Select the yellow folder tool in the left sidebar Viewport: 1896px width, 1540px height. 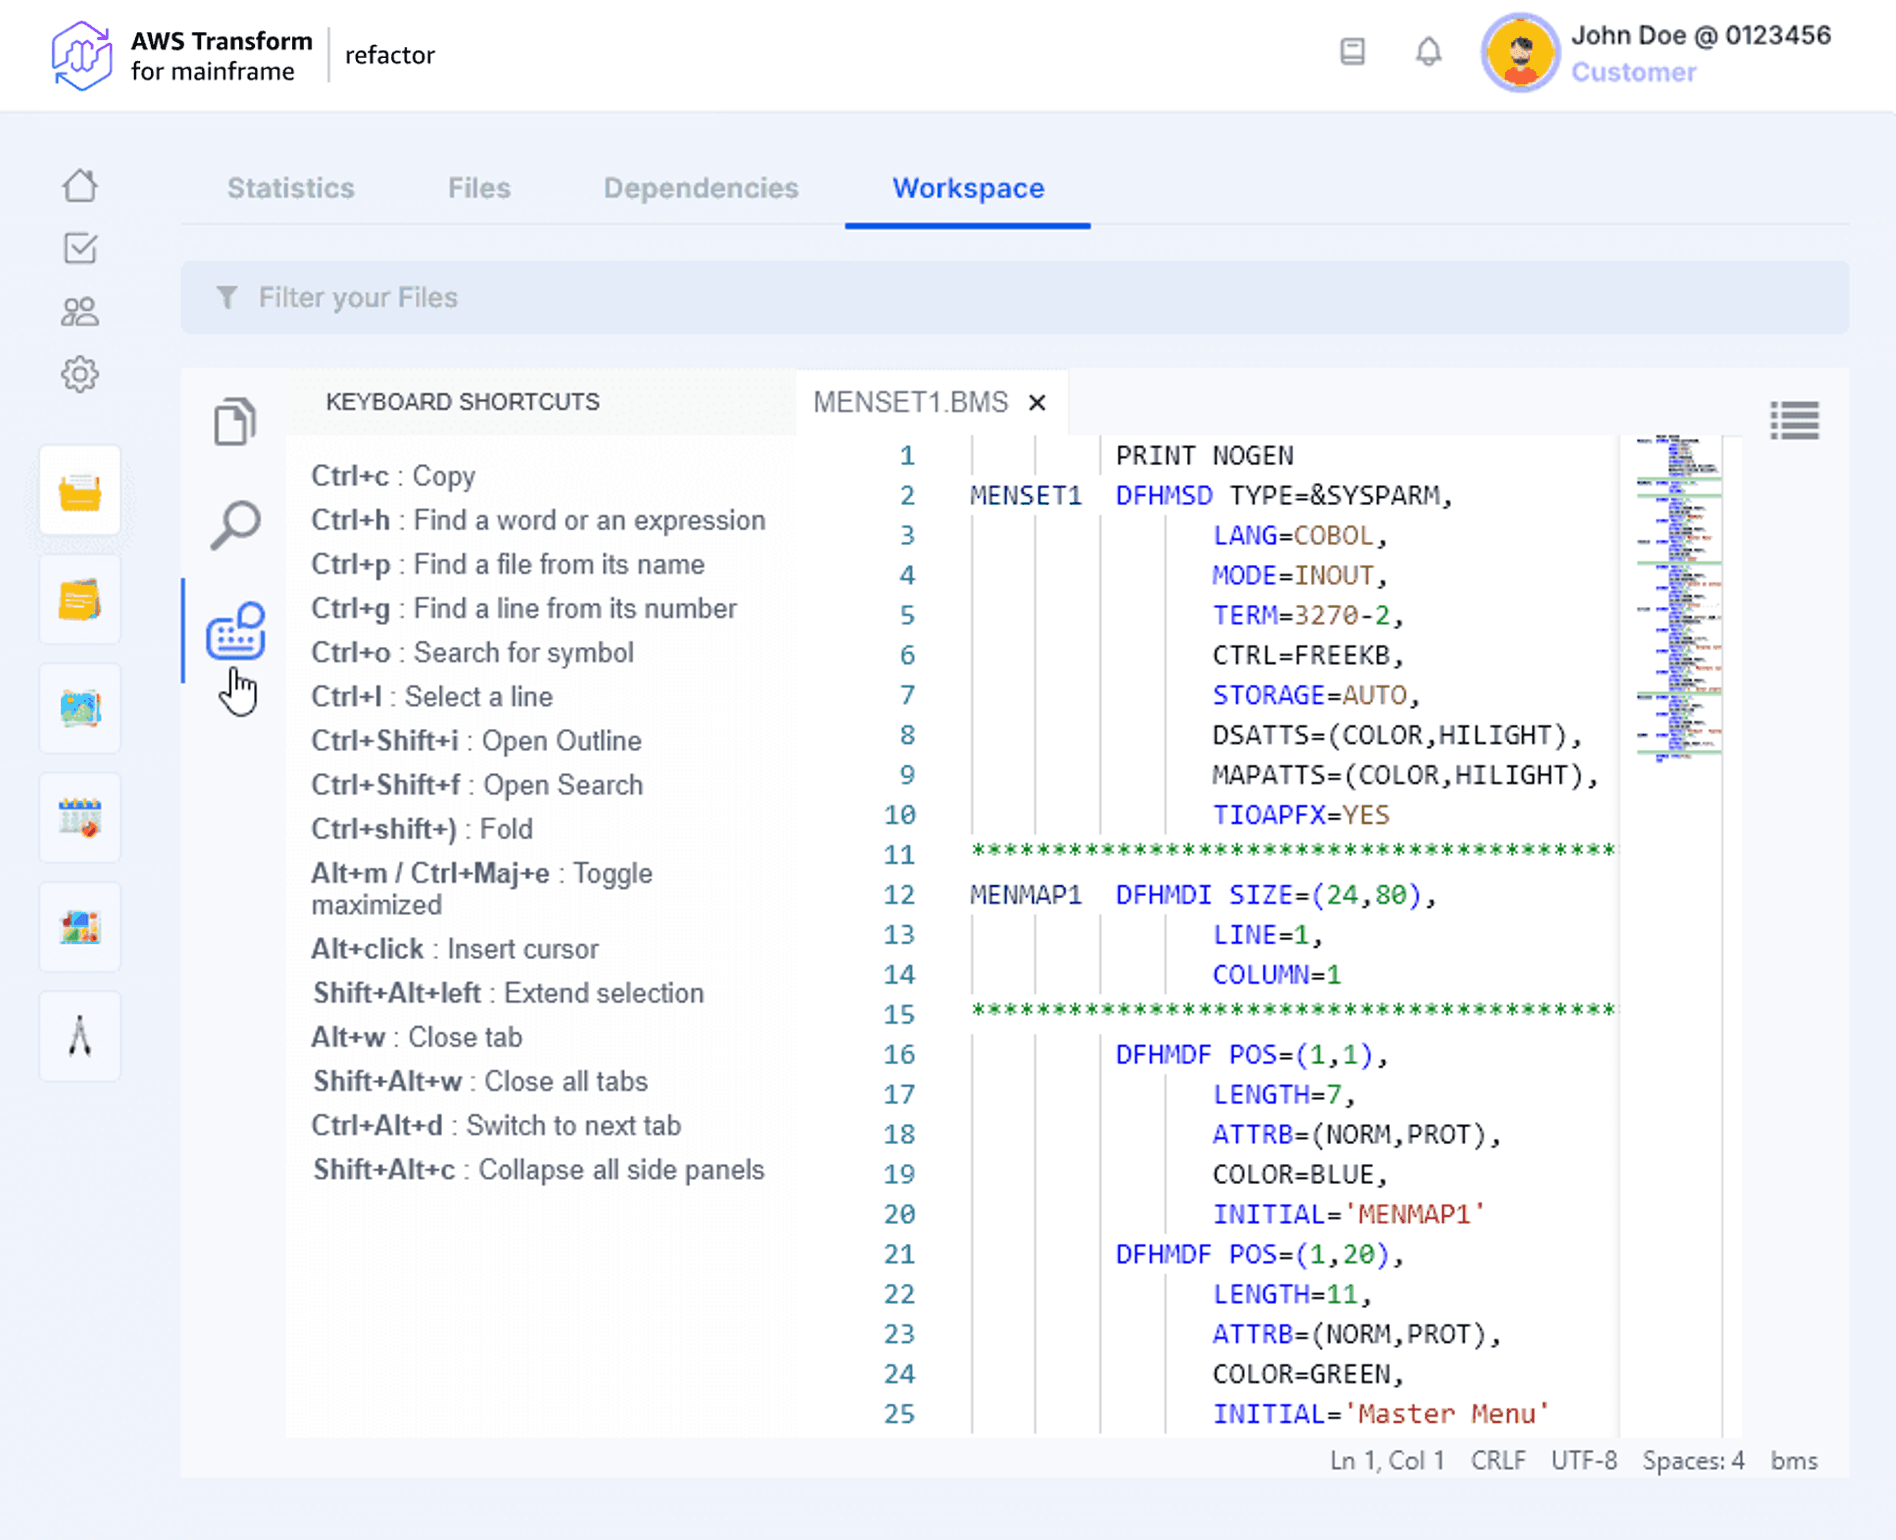[x=80, y=491]
